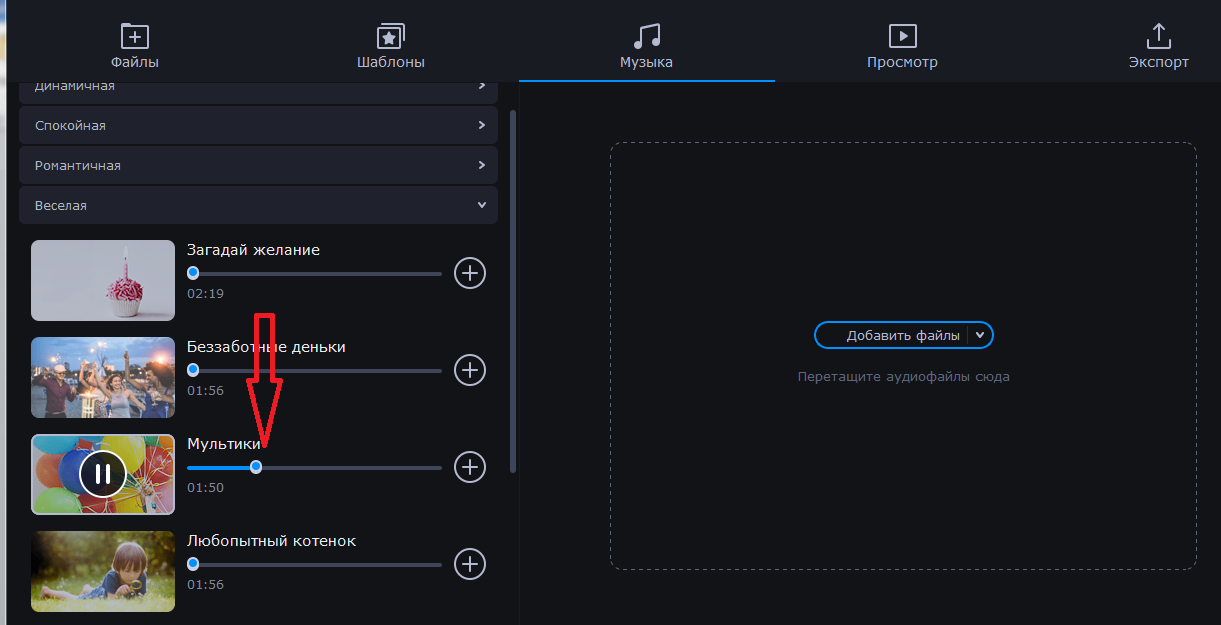
Task: Click the Мультики track progress slider
Action: (x=314, y=467)
